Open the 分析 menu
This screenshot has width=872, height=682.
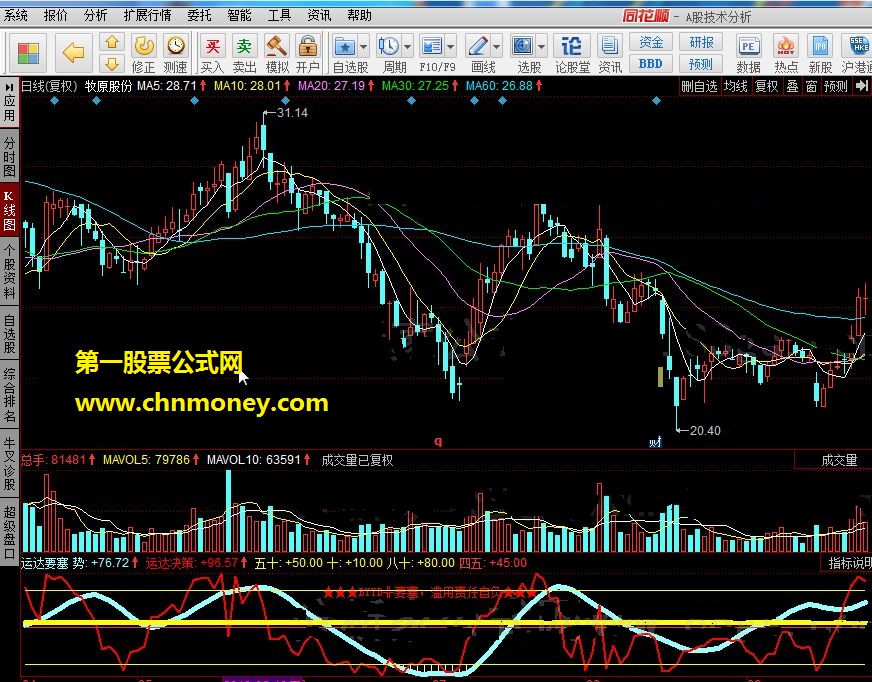pos(95,16)
